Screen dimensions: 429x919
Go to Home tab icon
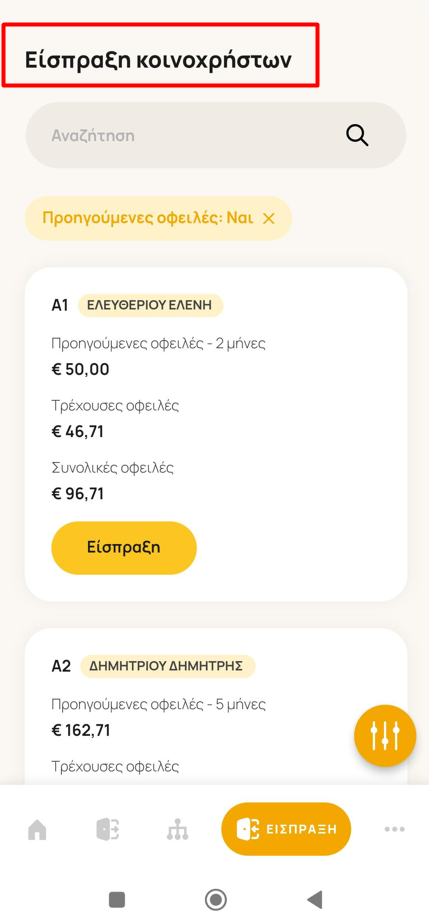click(38, 829)
